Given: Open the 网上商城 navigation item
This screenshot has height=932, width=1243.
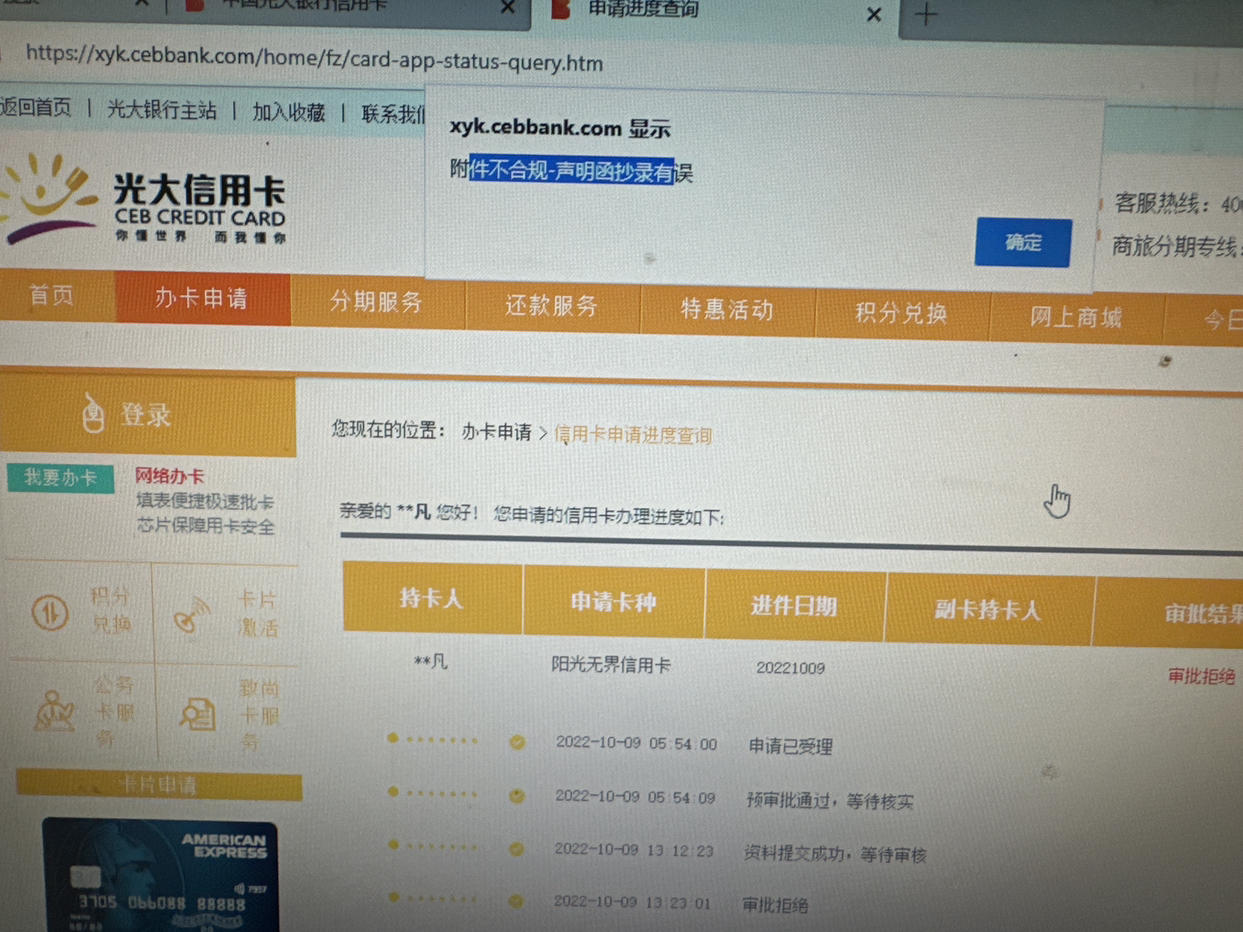Looking at the screenshot, I should (x=1076, y=317).
